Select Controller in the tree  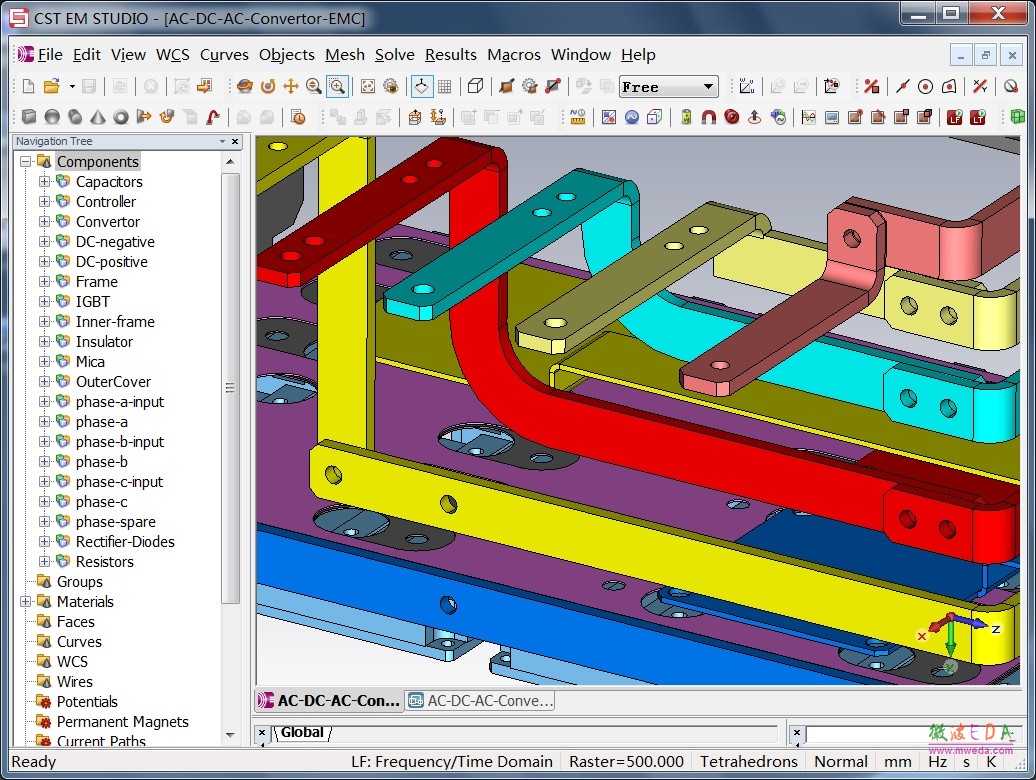click(x=106, y=202)
